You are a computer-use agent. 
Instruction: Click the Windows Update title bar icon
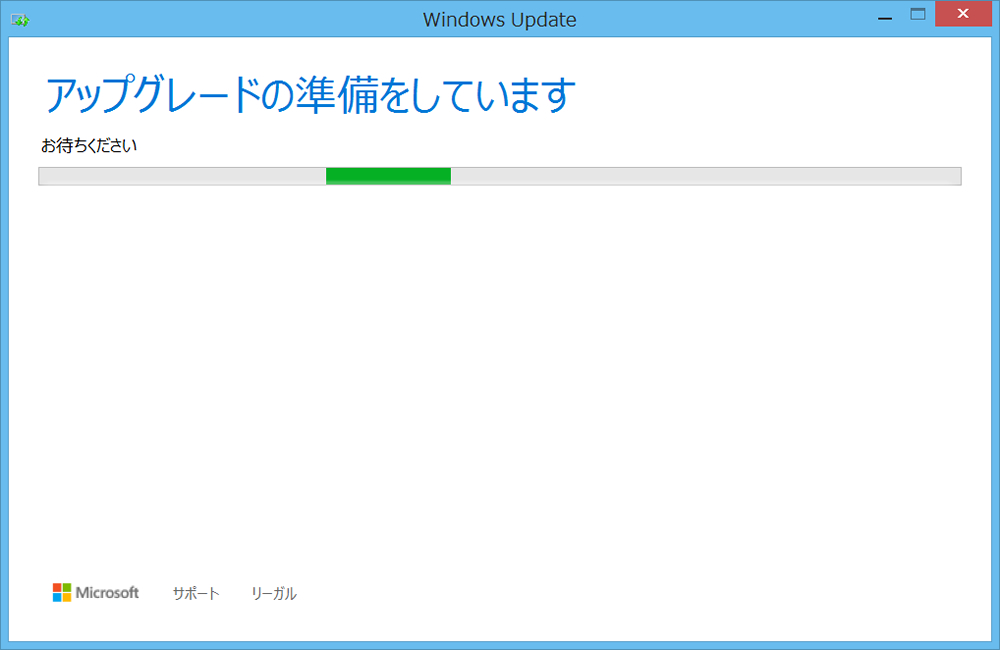[x=20, y=20]
